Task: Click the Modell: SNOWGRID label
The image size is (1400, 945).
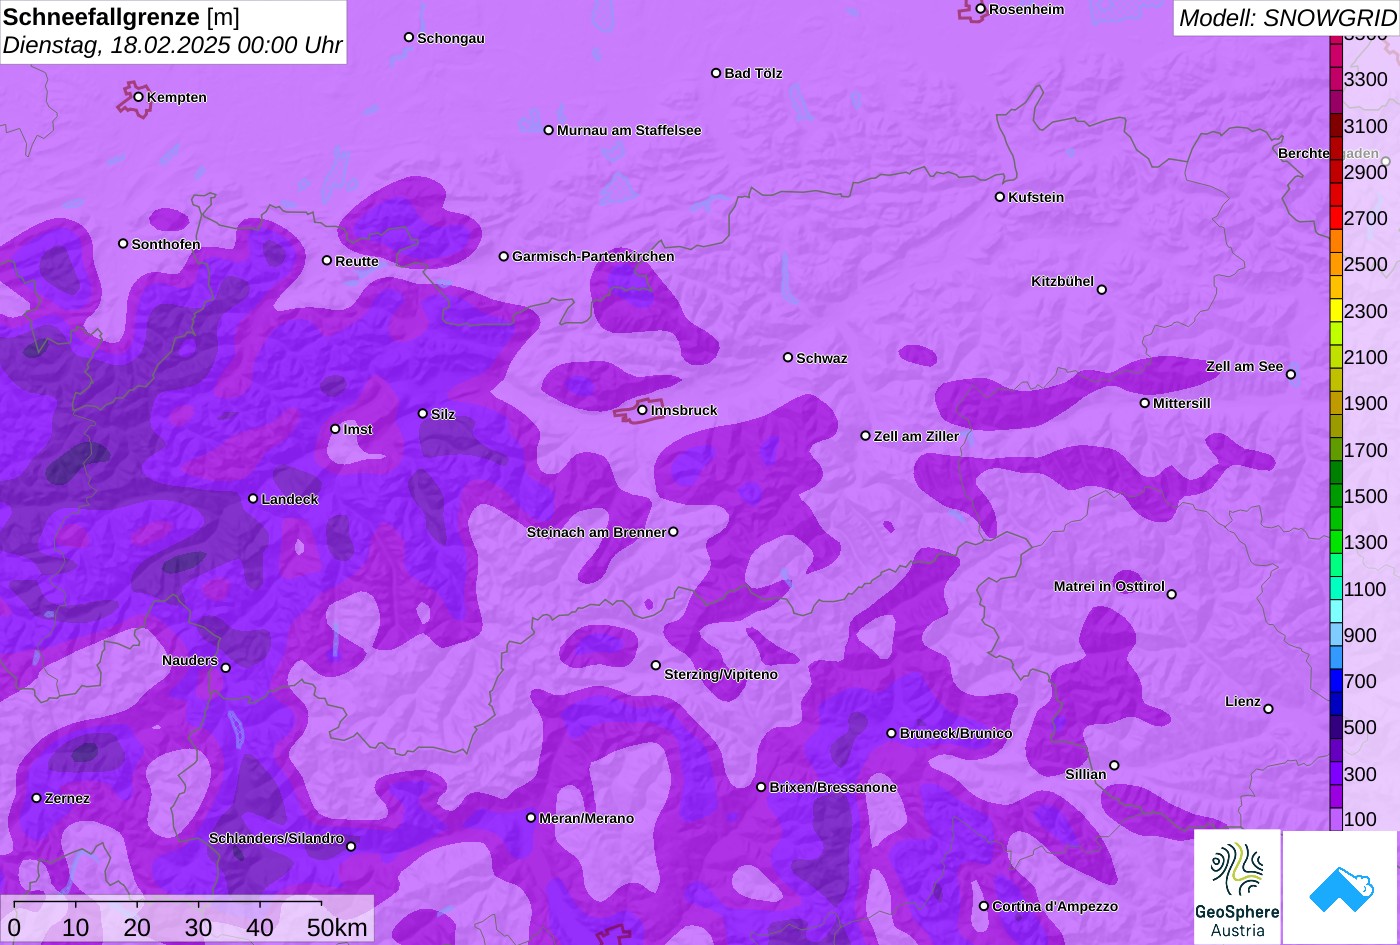Action: click(1287, 17)
